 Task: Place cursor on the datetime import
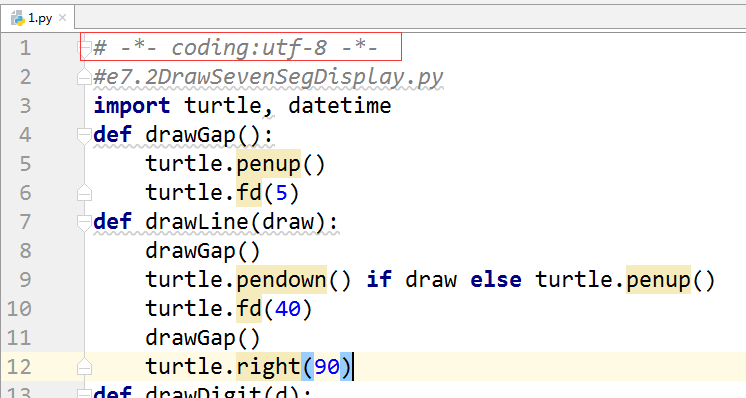tap(340, 106)
